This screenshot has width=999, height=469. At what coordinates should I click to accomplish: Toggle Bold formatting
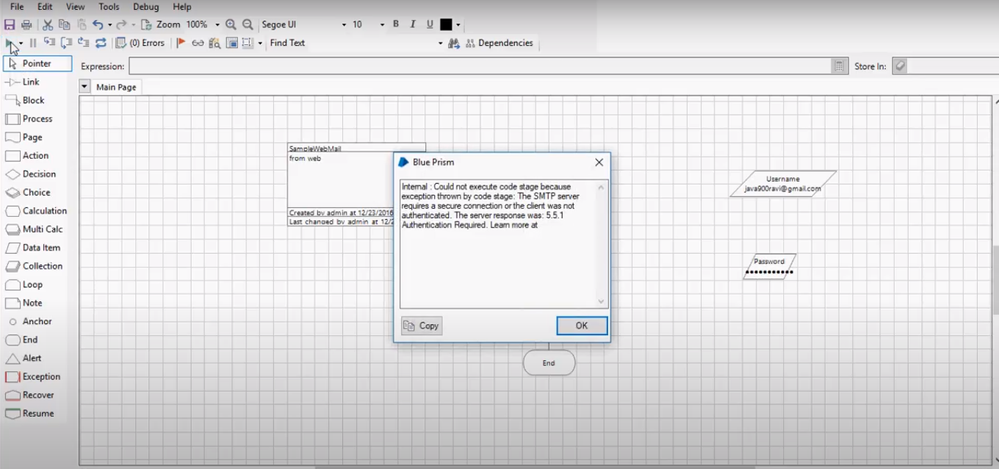(396, 24)
